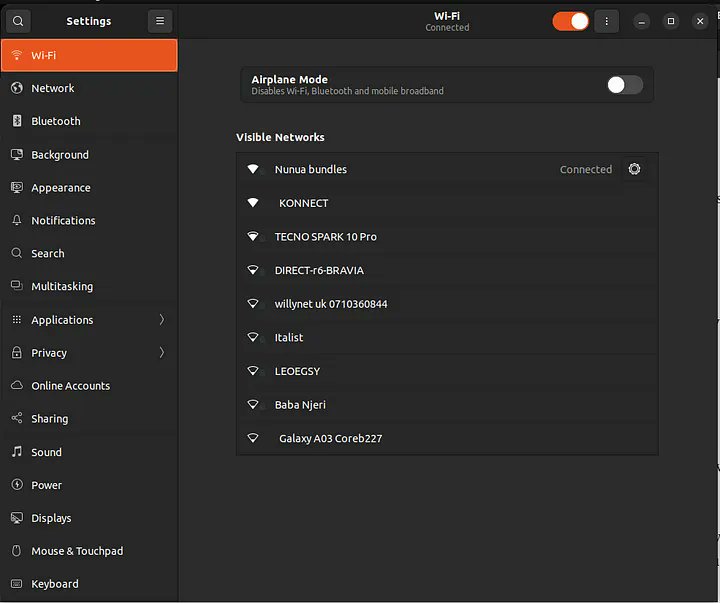Select the LEOEGSY network
This screenshot has height=603, width=720.
(x=447, y=371)
